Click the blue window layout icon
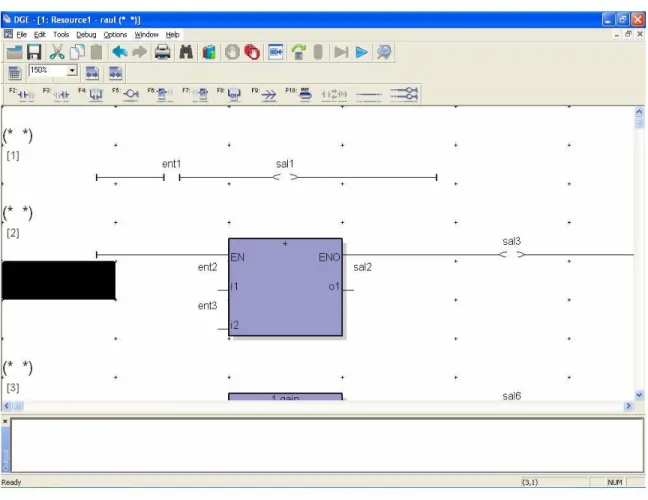 [276, 52]
